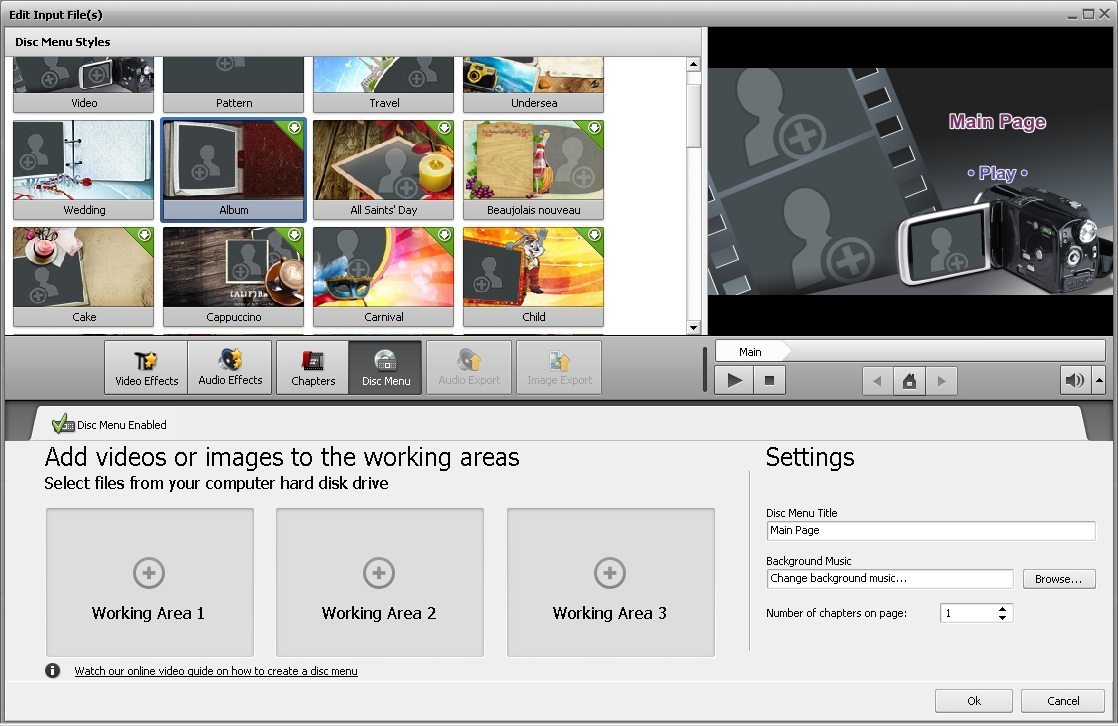Image resolution: width=1118 pixels, height=726 pixels.
Task: Stop the preview playback
Action: click(768, 380)
